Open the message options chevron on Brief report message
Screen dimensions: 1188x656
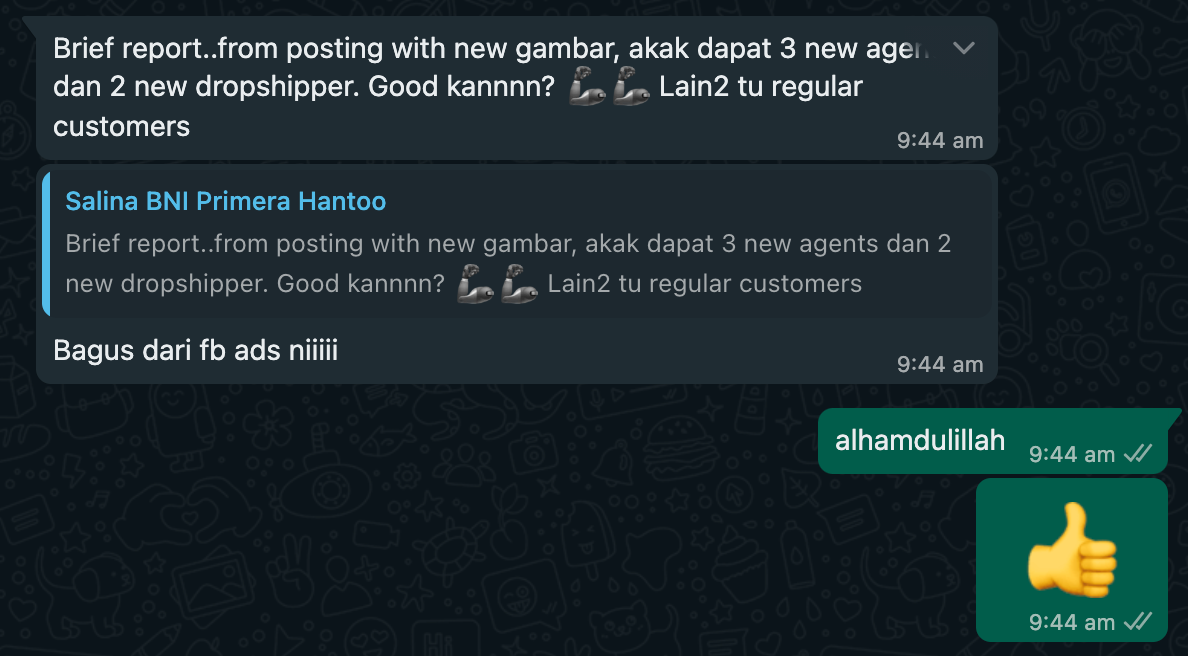(964, 48)
